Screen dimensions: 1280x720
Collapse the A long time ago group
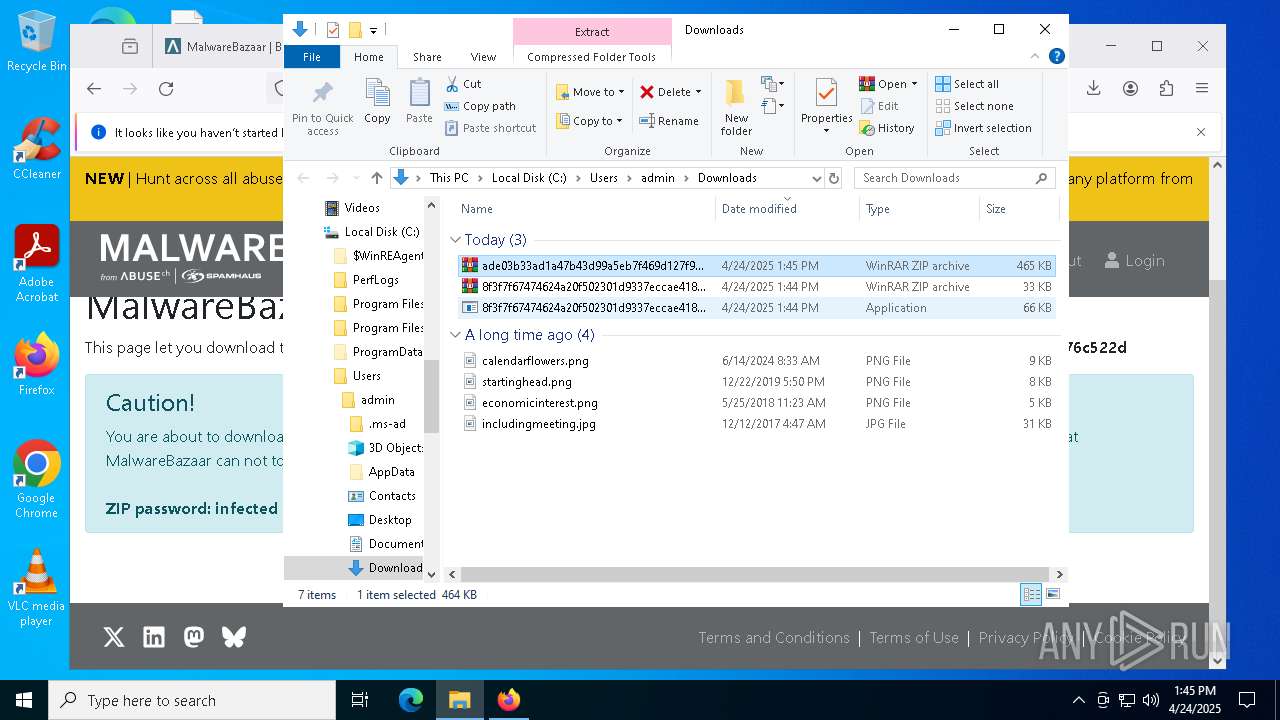coord(455,335)
